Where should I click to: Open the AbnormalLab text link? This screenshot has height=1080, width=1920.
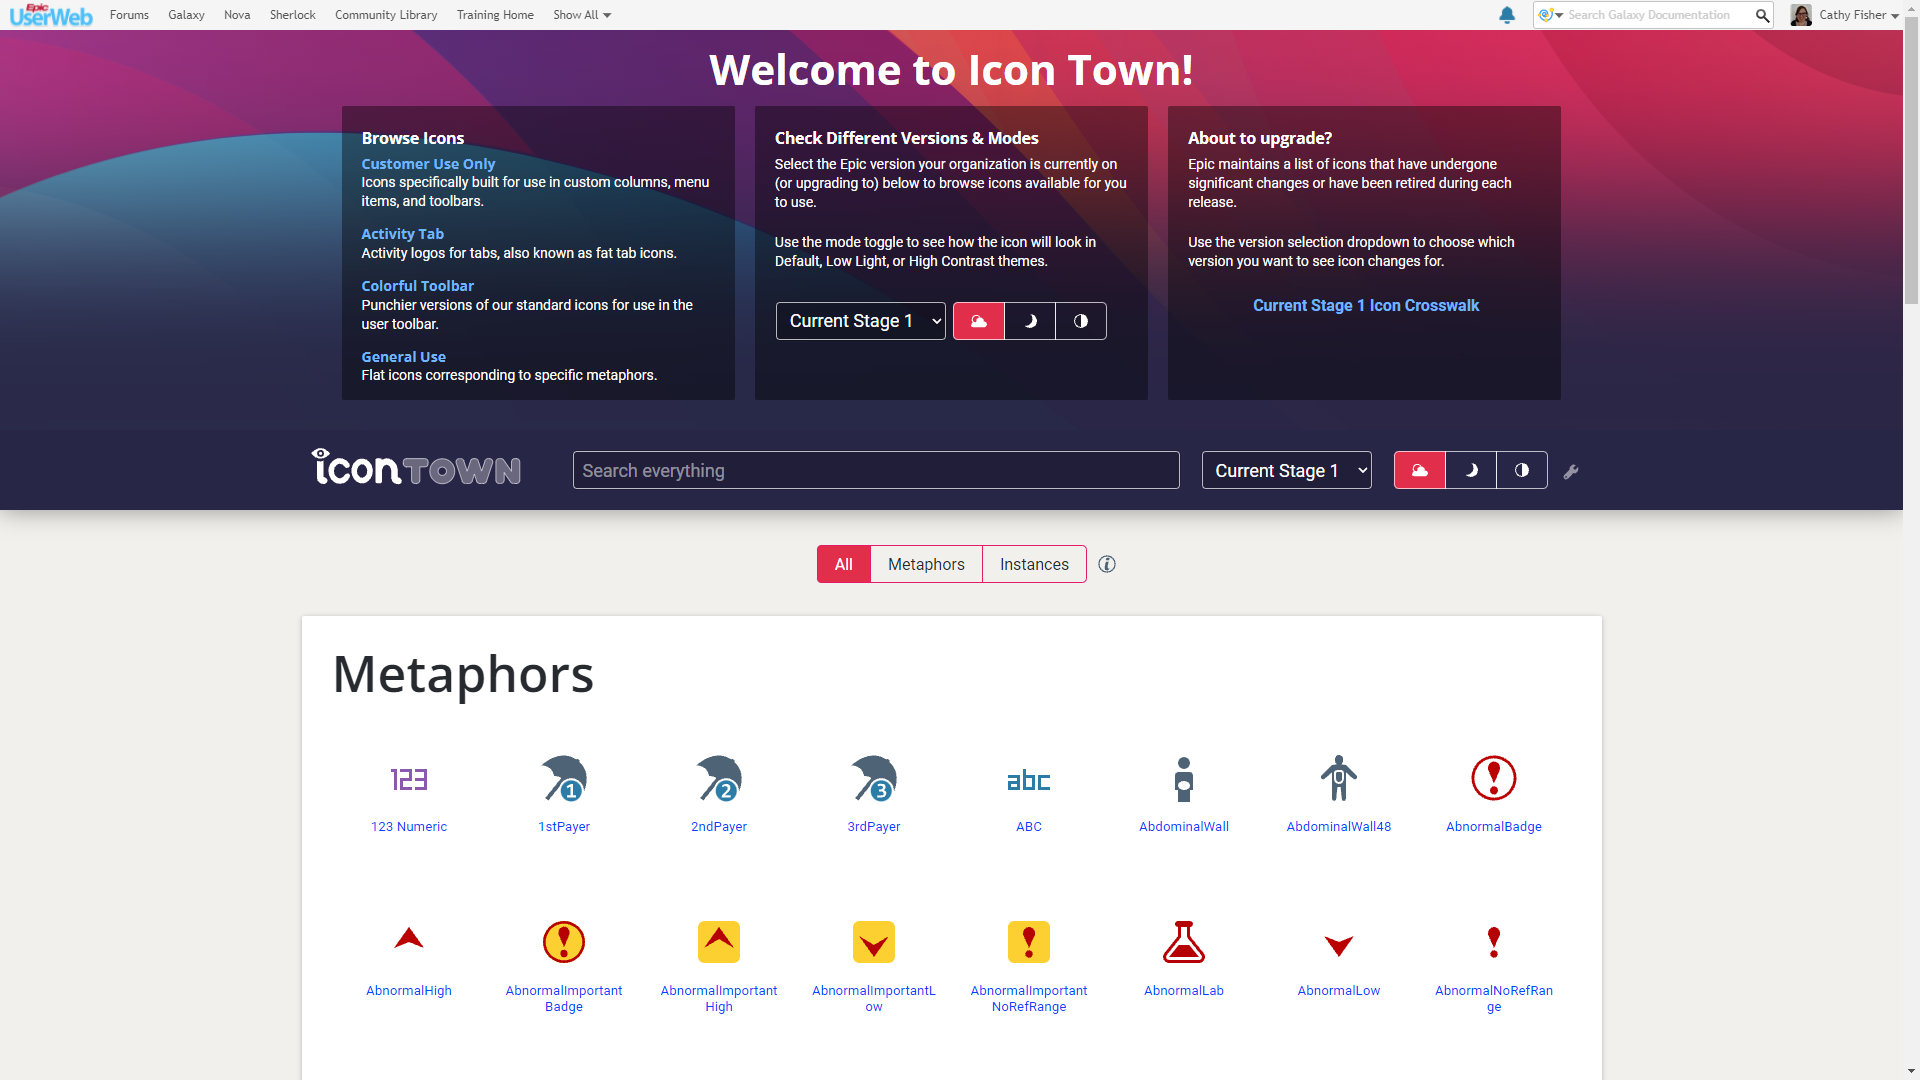click(1184, 991)
